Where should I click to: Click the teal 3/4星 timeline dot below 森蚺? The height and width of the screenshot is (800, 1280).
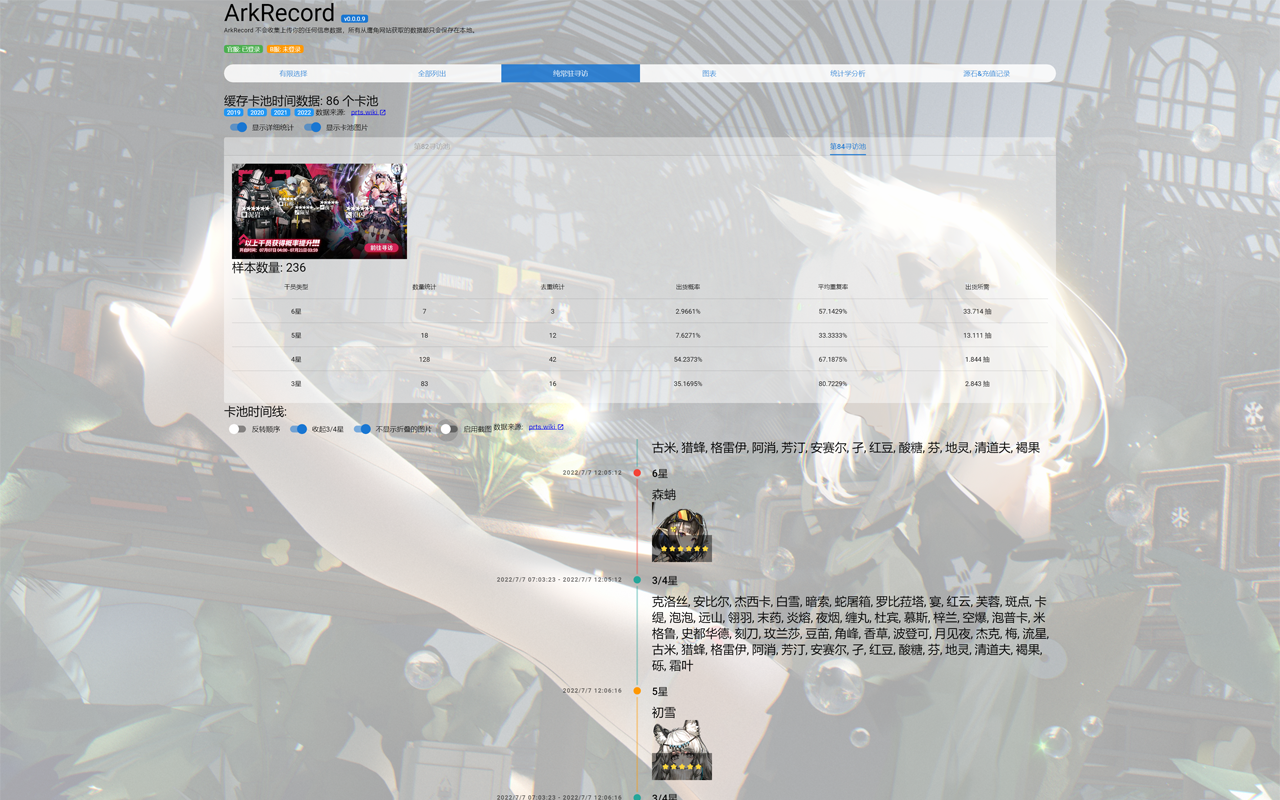(x=637, y=580)
